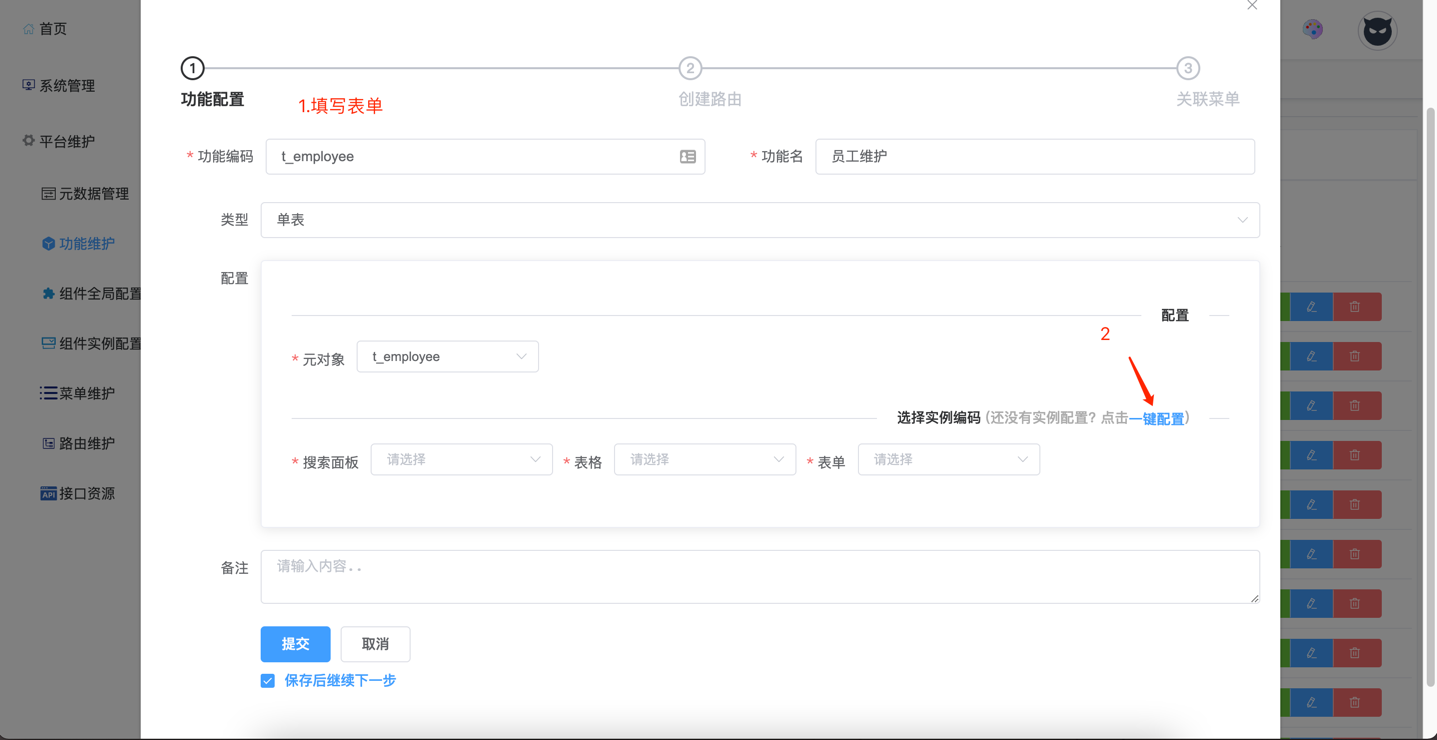
Task: Click the 取消 button
Action: point(375,644)
